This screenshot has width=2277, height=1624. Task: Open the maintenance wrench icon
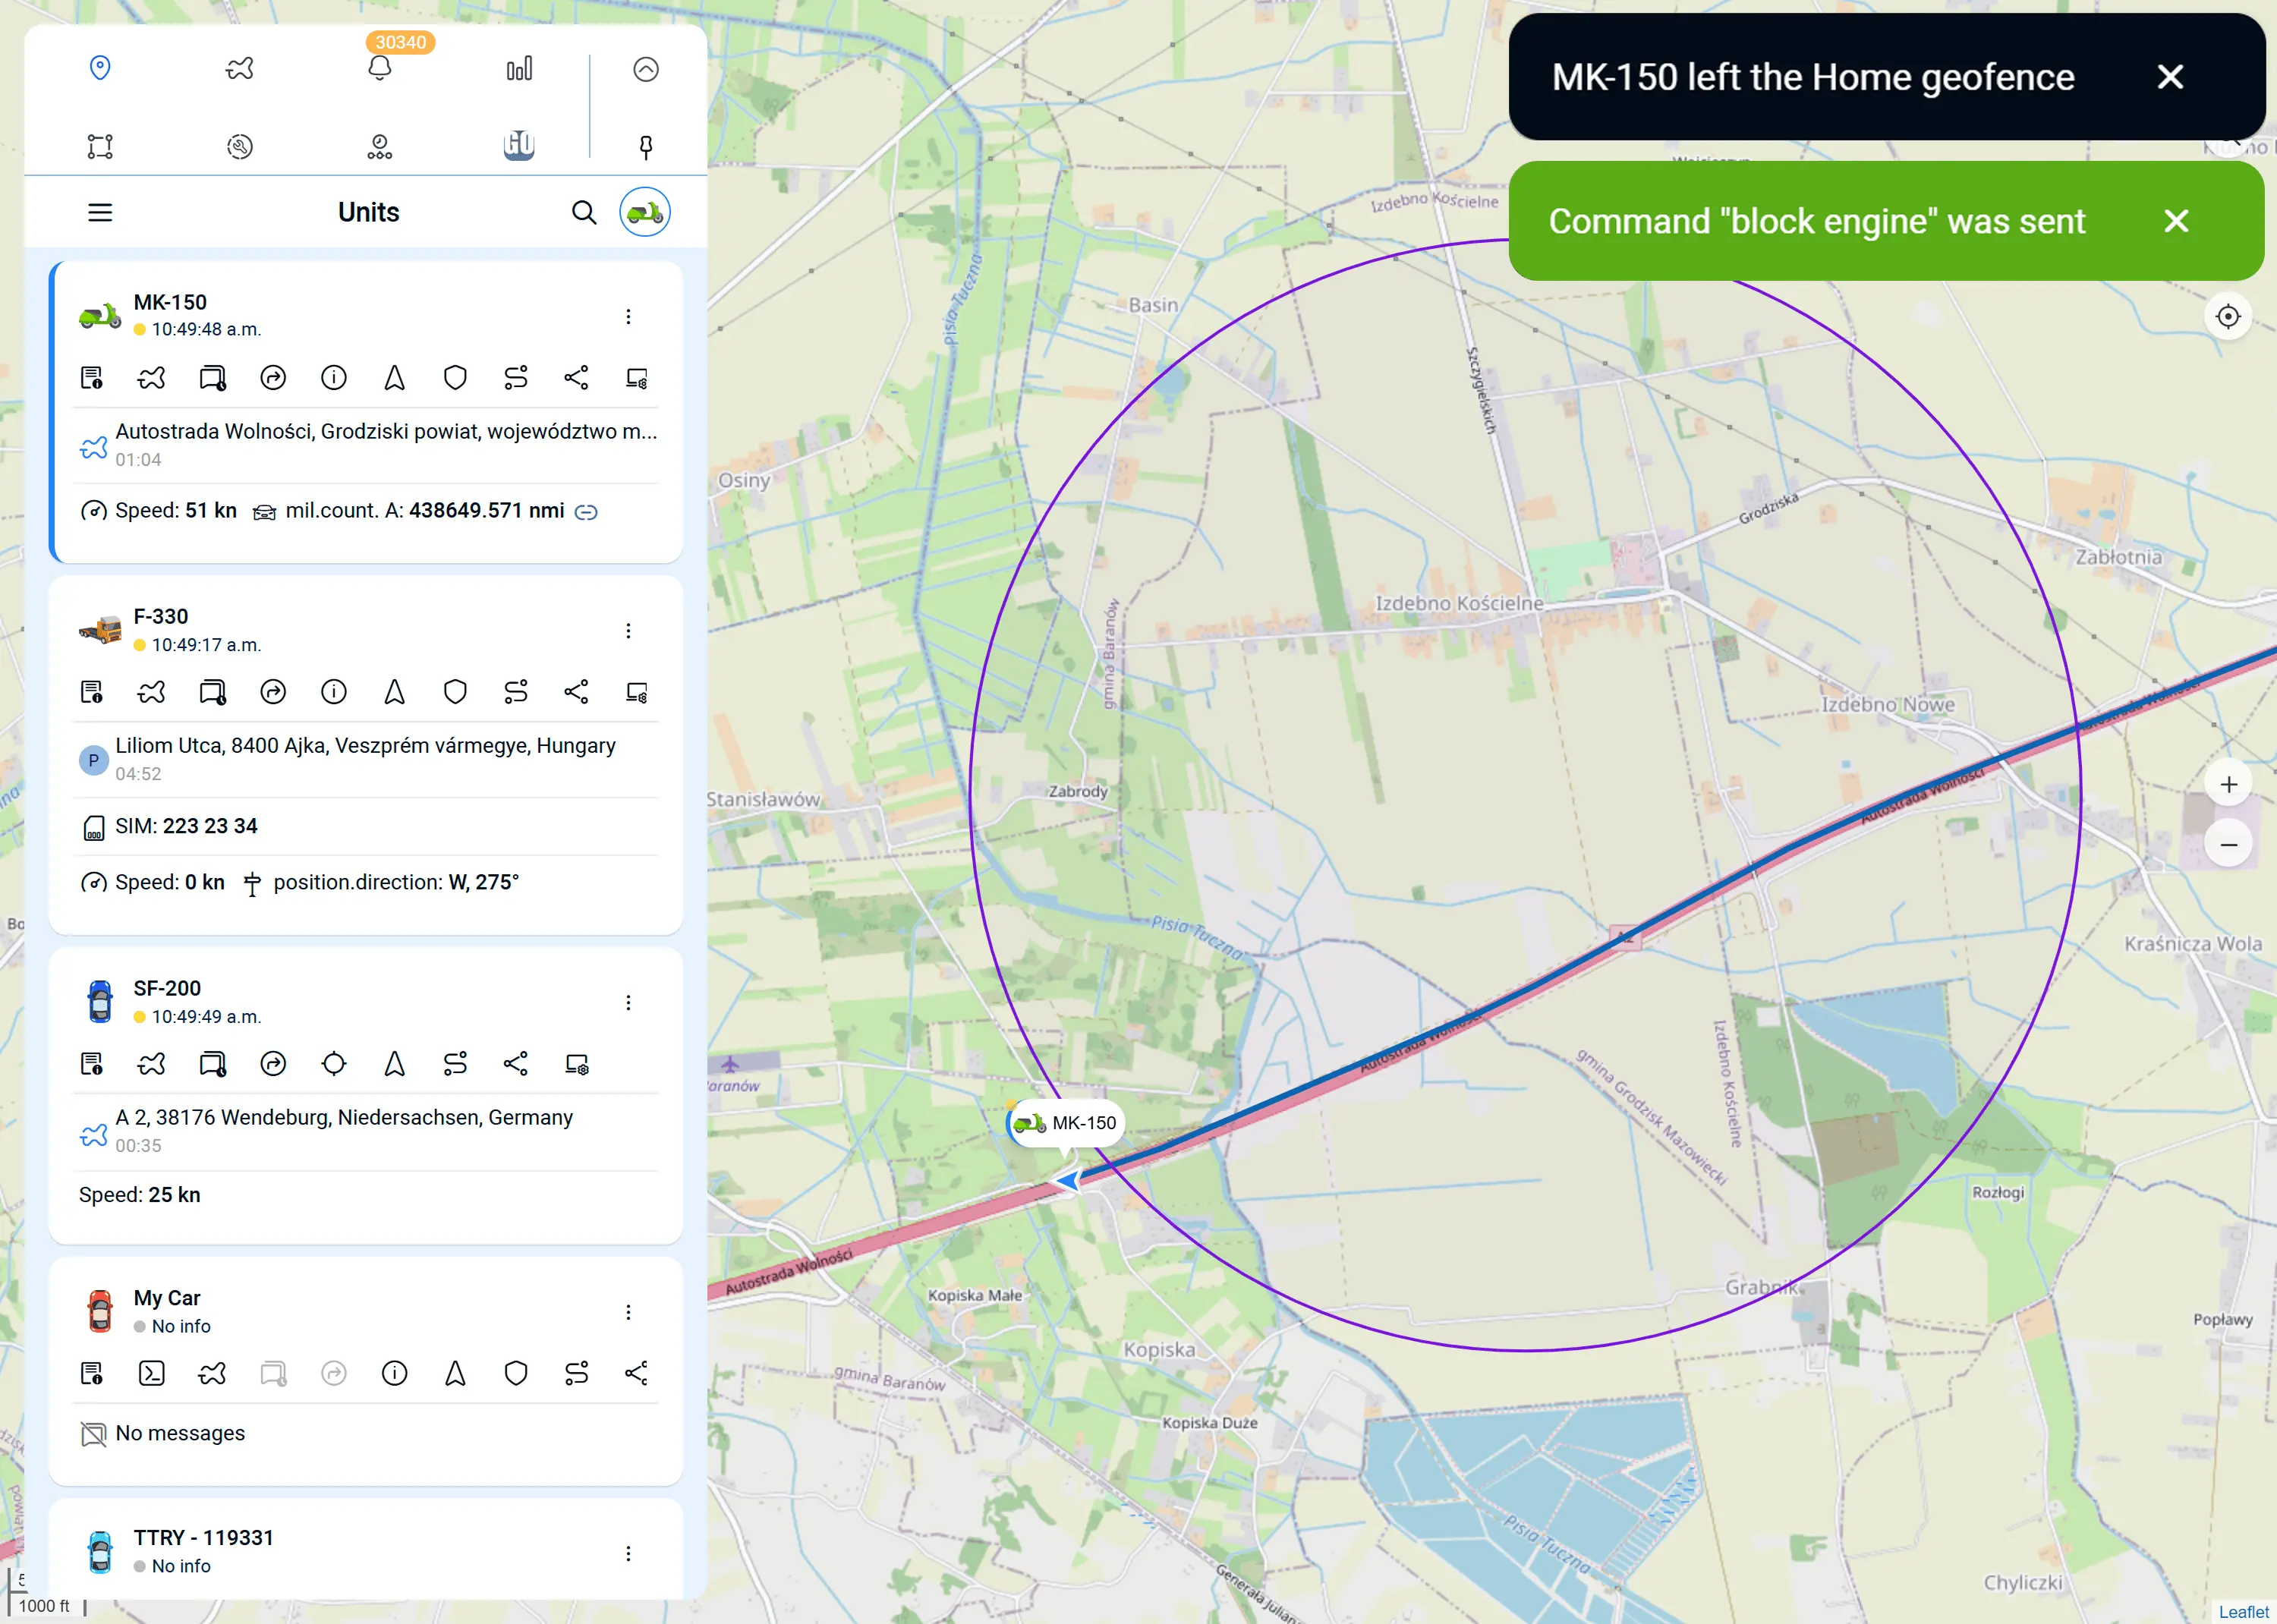[x=240, y=147]
